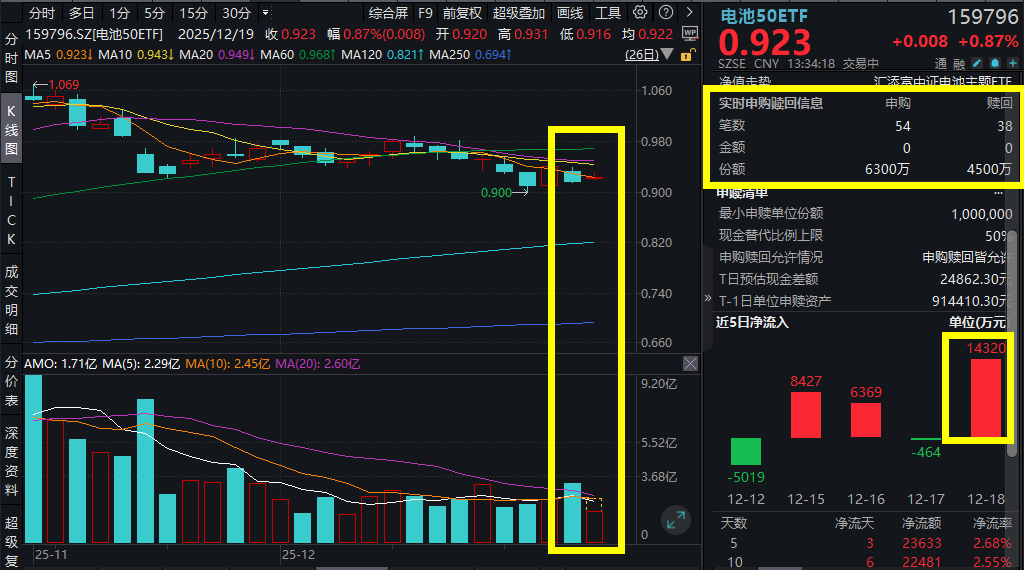Image resolution: width=1024 pixels, height=570 pixels.
Task: Collapse right info panel with double chevron
Action: click(x=708, y=298)
